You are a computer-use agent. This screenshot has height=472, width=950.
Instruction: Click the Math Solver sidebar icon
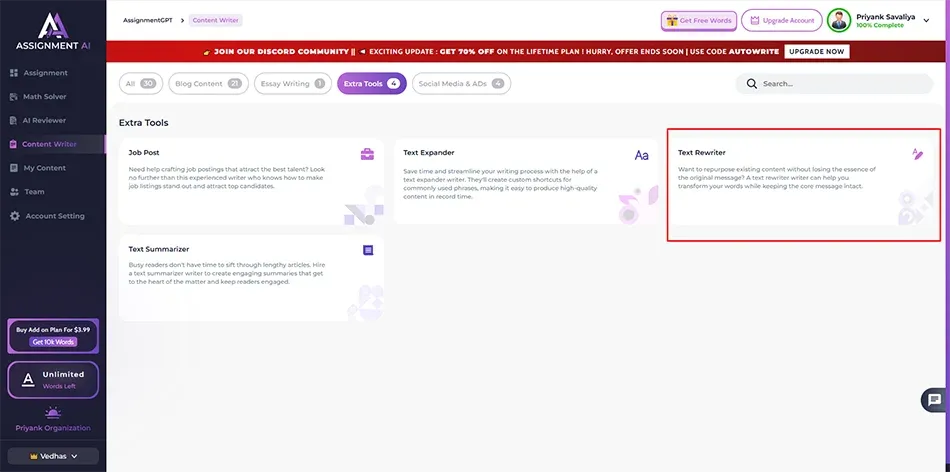point(14,97)
